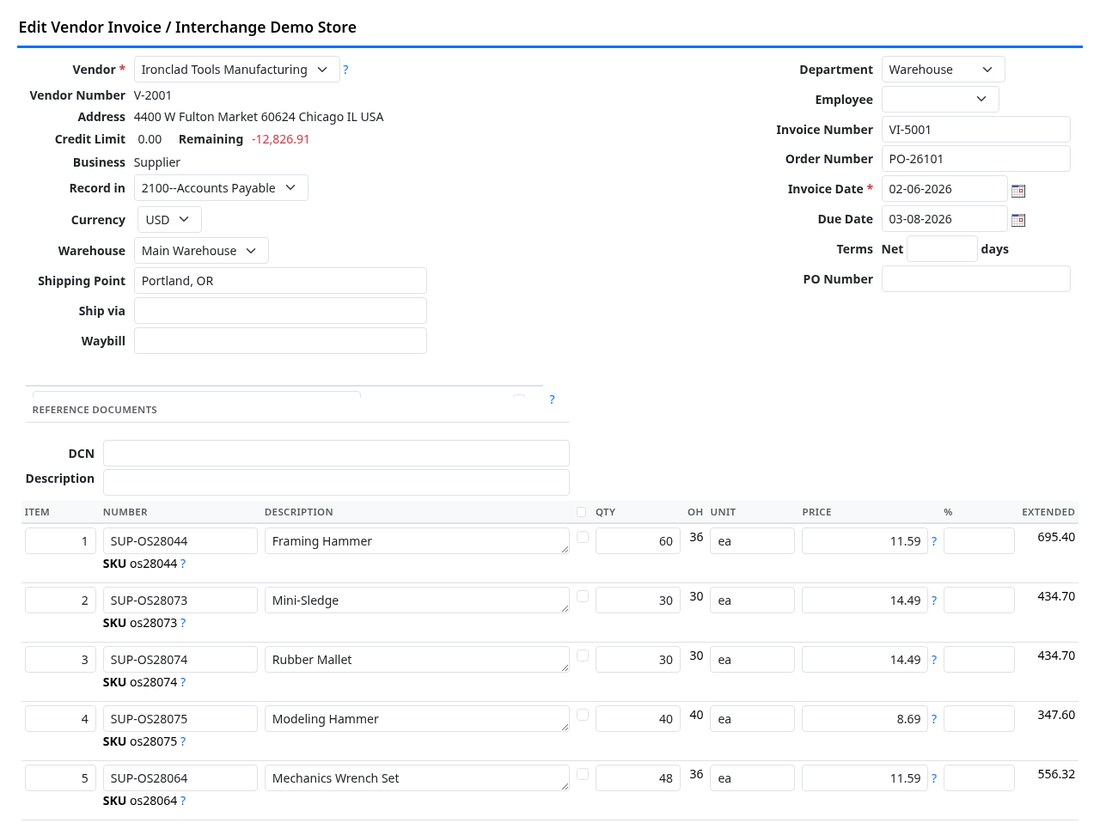The image size is (1100, 823).
Task: Click the PO Number field
Action: click(x=976, y=279)
